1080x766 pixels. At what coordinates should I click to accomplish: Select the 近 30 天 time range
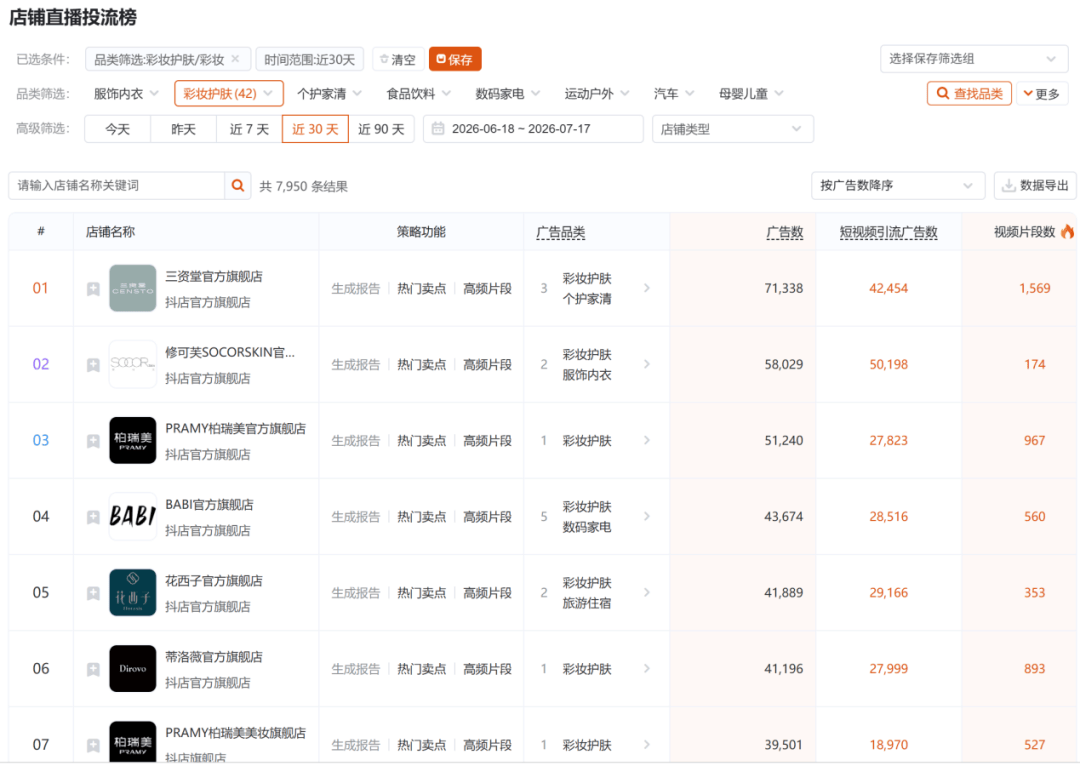click(x=315, y=129)
